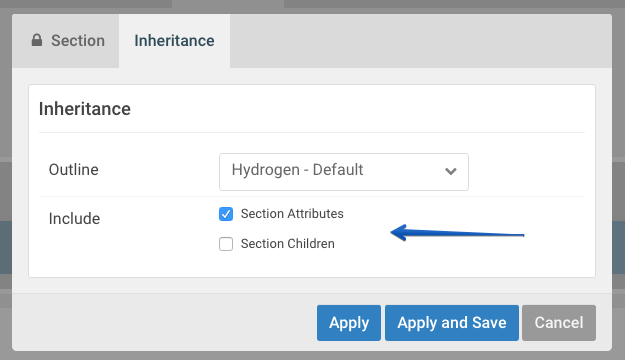This screenshot has width=625, height=360.
Task: Switch to the Section tab
Action: click(66, 41)
